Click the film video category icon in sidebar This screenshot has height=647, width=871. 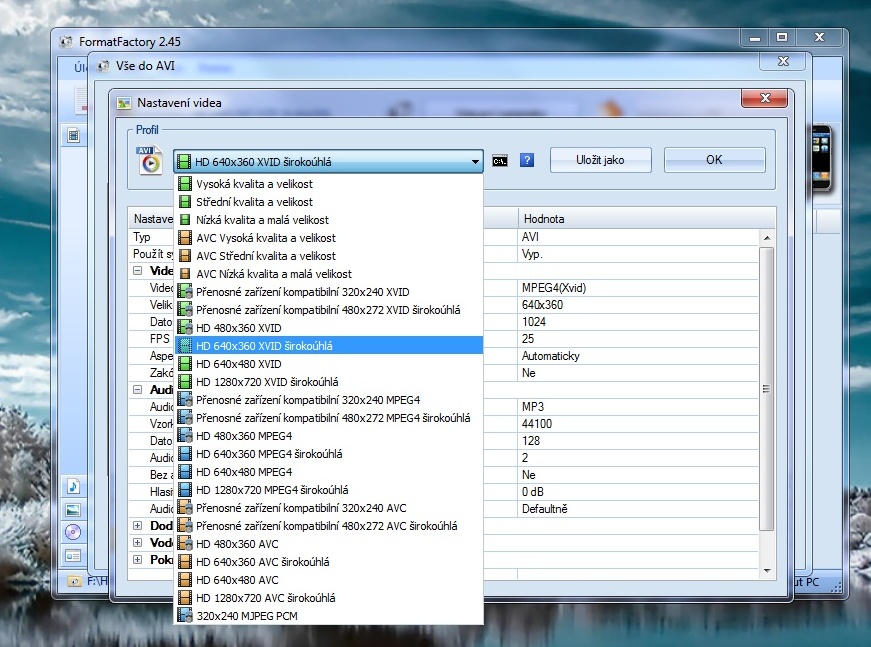(74, 135)
